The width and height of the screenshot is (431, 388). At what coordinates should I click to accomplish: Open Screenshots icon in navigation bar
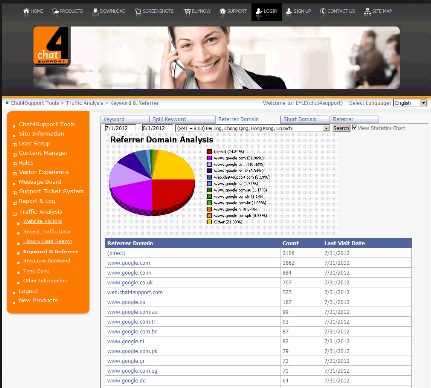pyautogui.click(x=138, y=12)
